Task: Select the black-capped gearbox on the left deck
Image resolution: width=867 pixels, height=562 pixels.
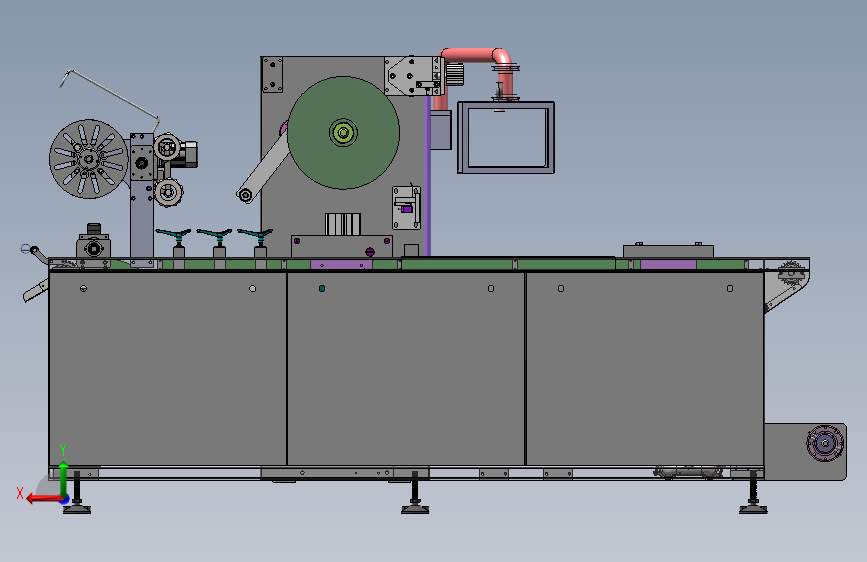Action: [x=93, y=243]
